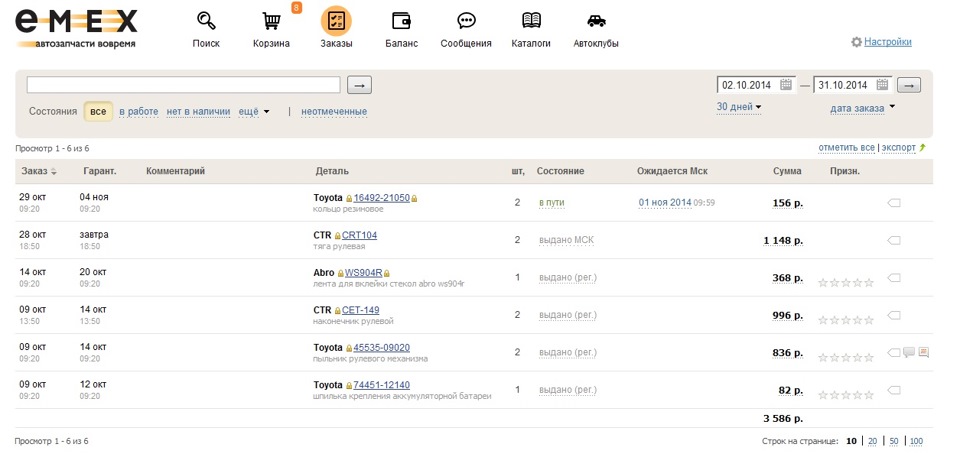Open the Корзина shopping cart

pos(271,22)
